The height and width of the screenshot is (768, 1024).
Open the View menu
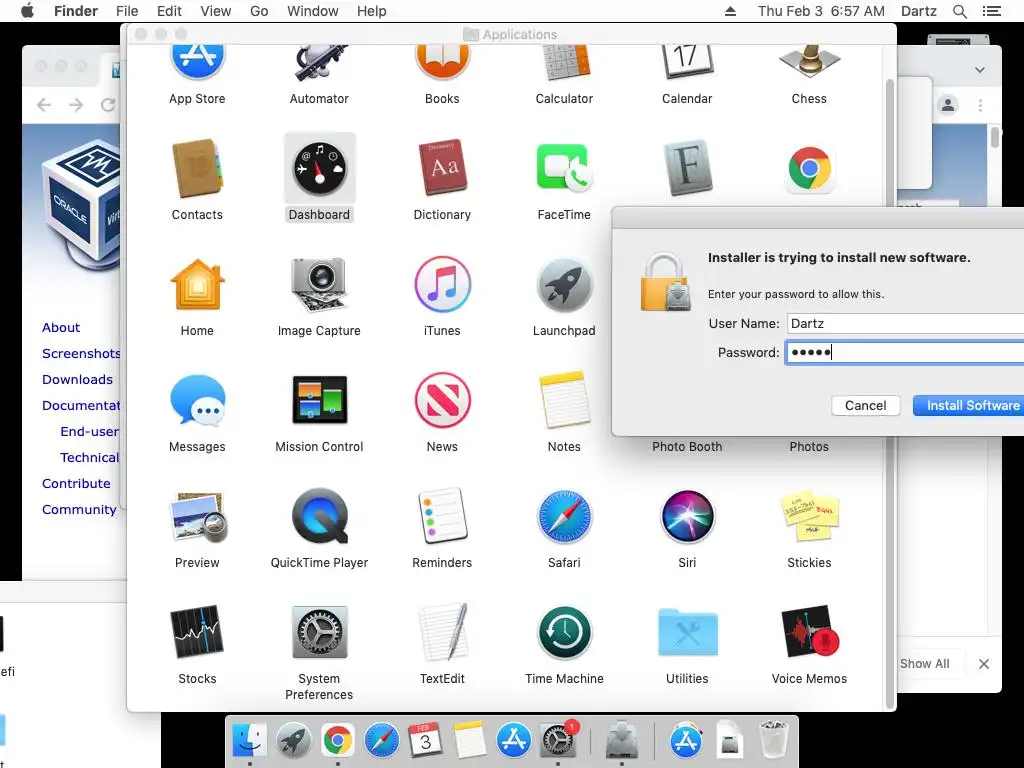(x=216, y=11)
